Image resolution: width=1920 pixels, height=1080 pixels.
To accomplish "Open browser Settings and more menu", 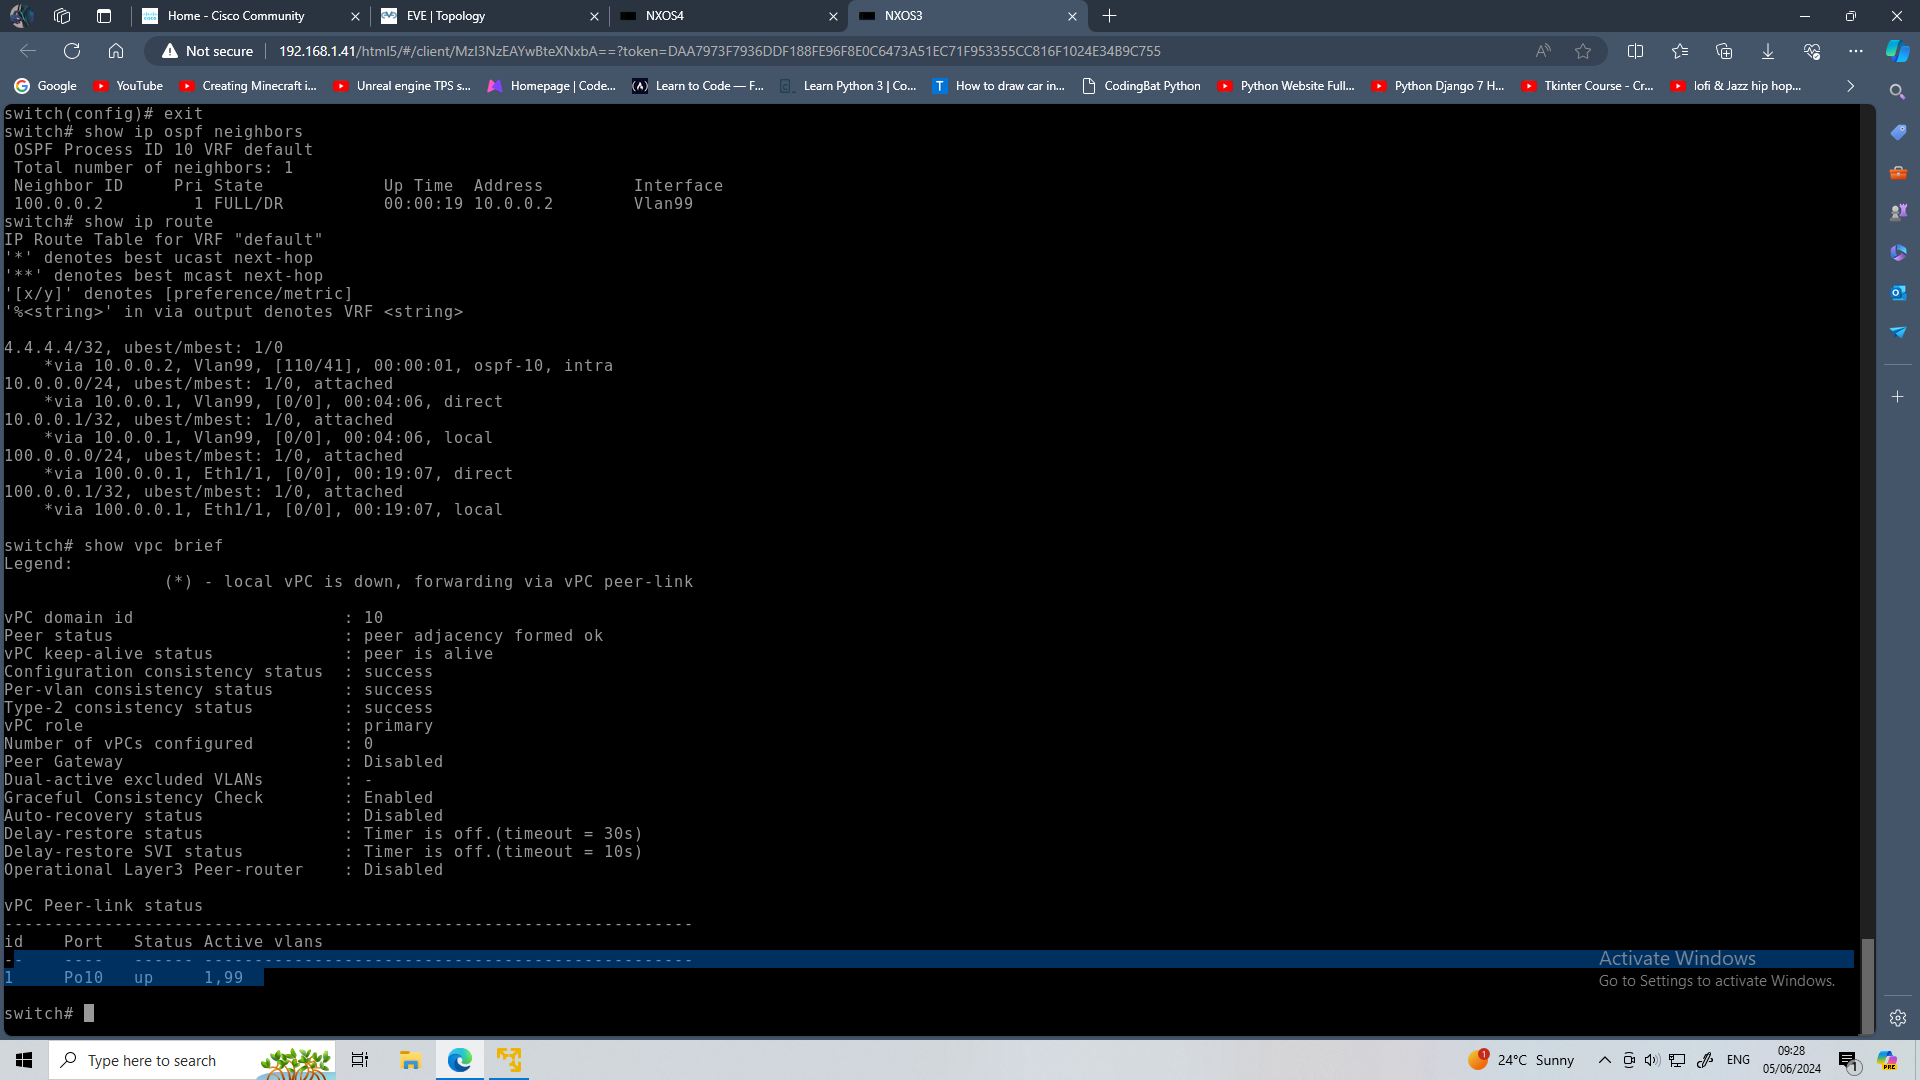I will 1855,51.
